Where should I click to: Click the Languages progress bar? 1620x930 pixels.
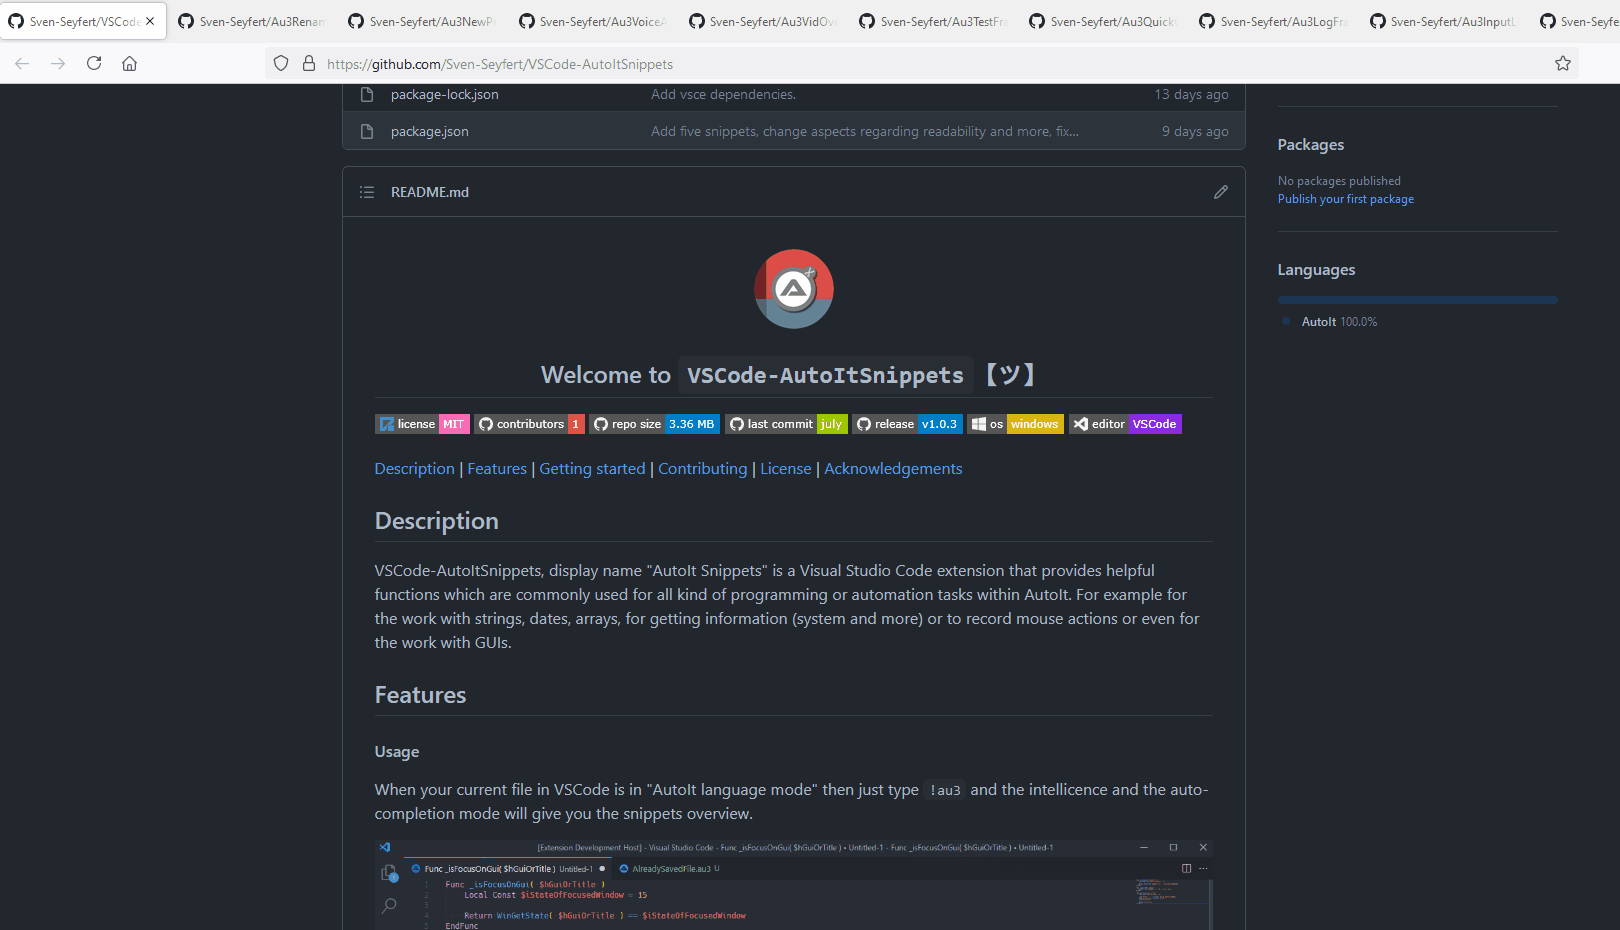[x=1417, y=300]
